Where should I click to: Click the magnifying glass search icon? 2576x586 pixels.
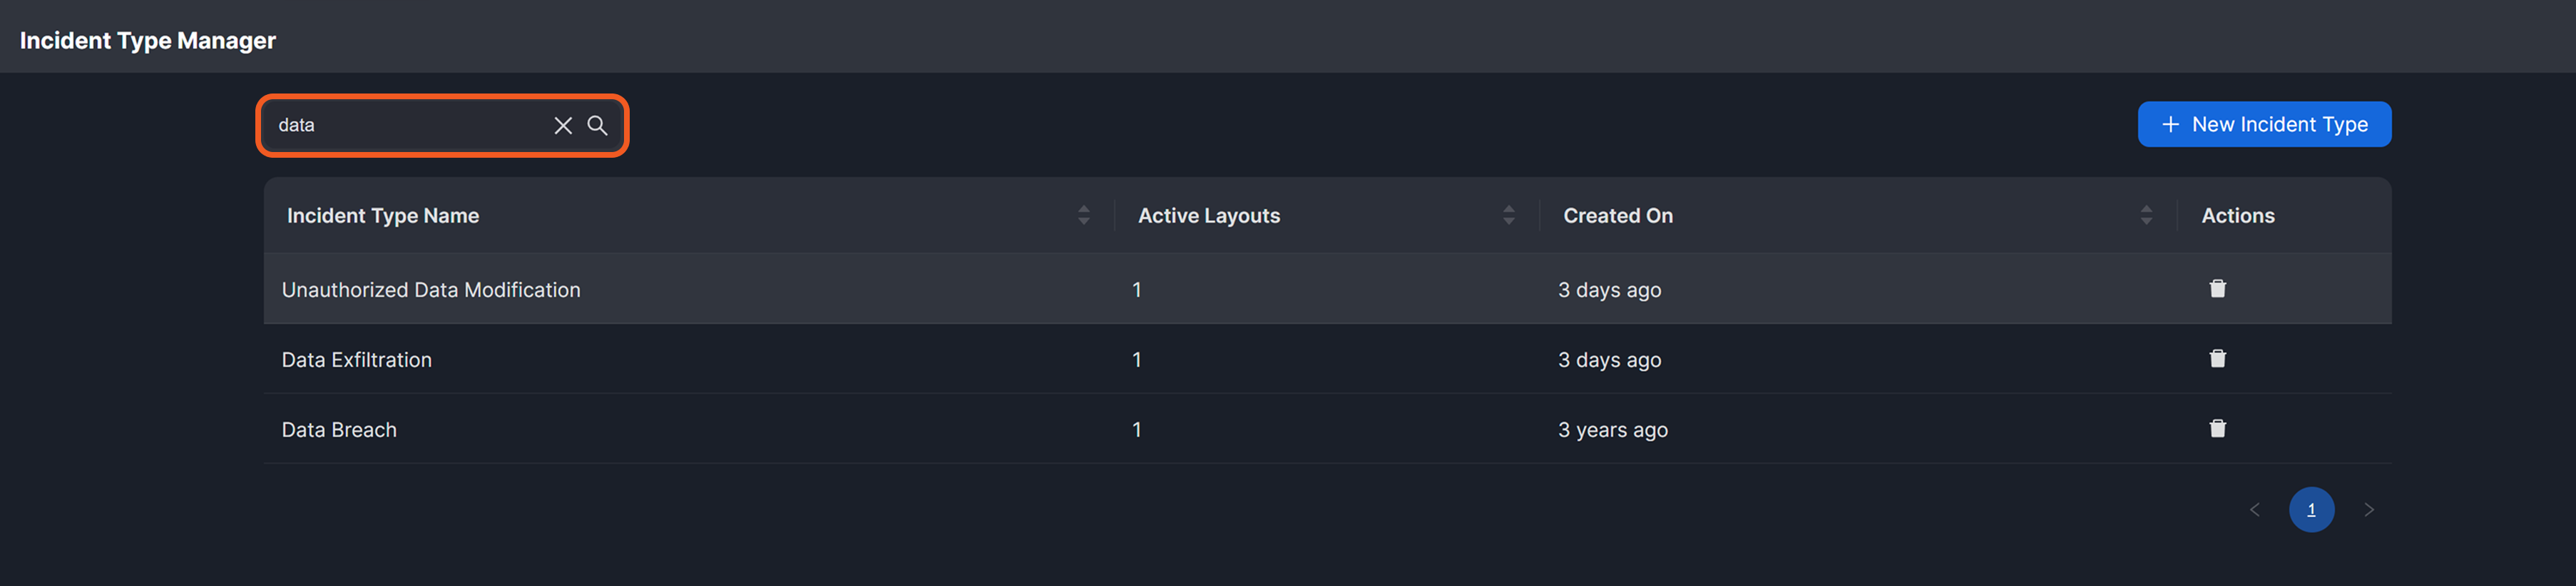[x=597, y=125]
